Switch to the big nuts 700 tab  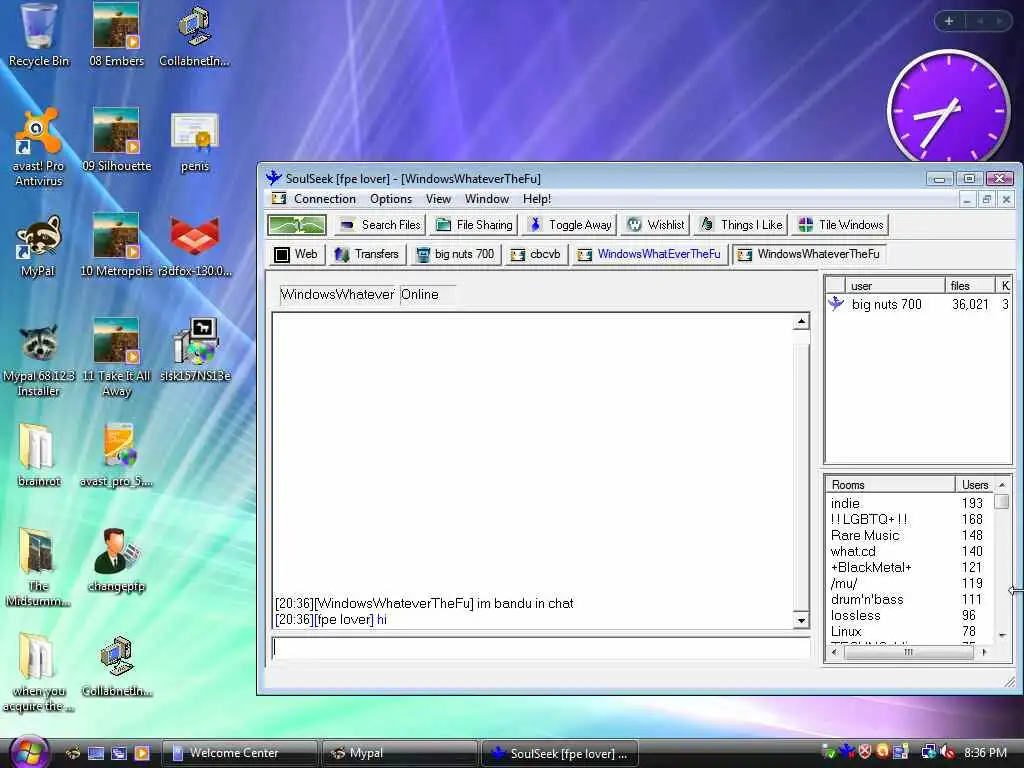[455, 254]
